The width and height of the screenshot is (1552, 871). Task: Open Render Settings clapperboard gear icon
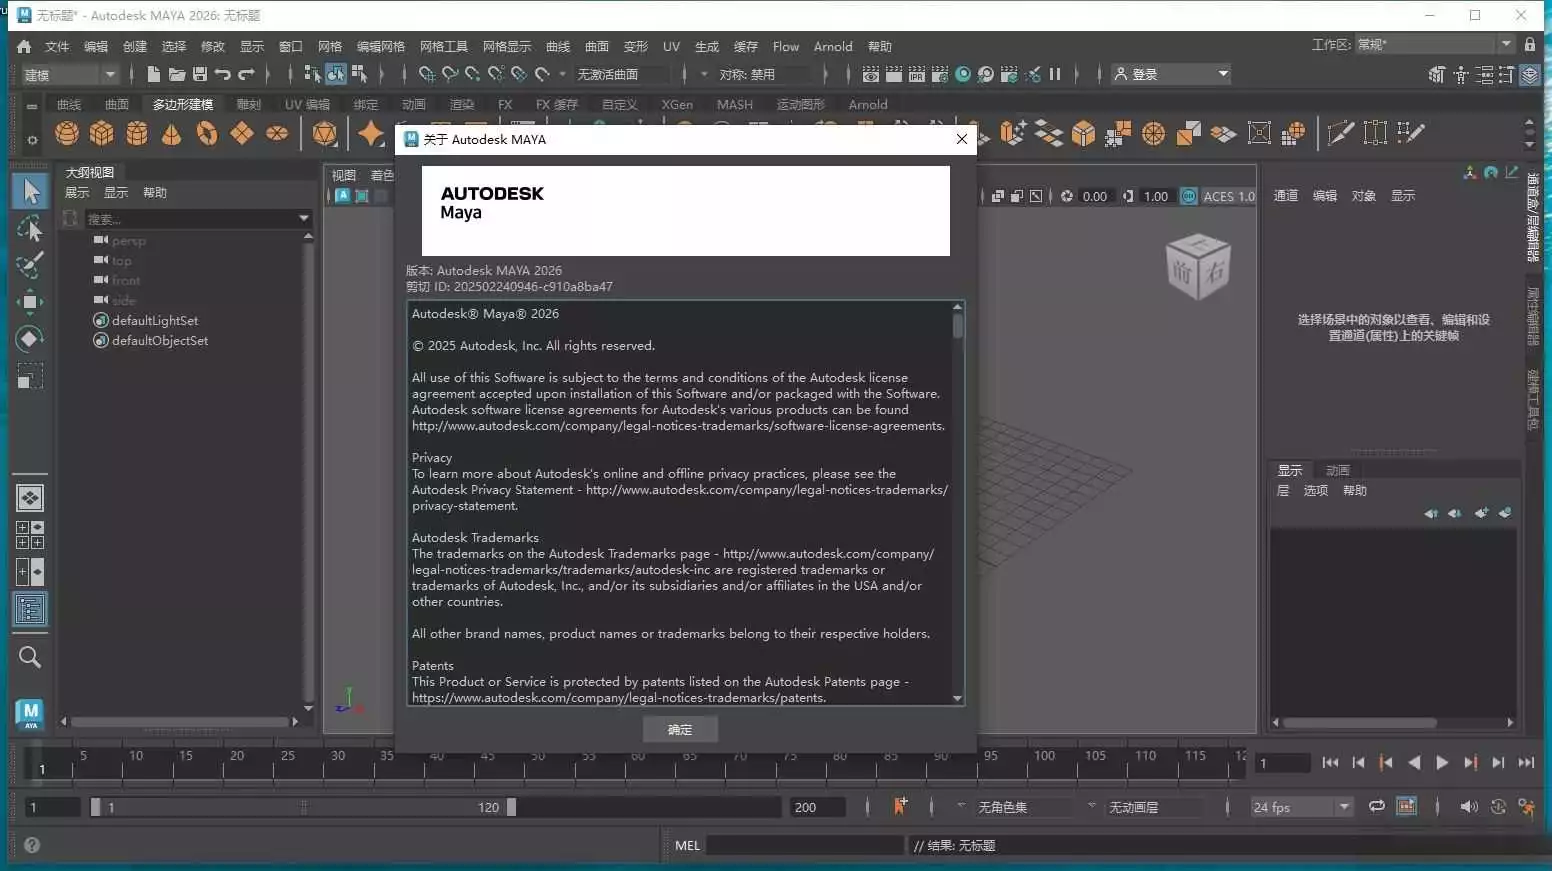click(939, 74)
